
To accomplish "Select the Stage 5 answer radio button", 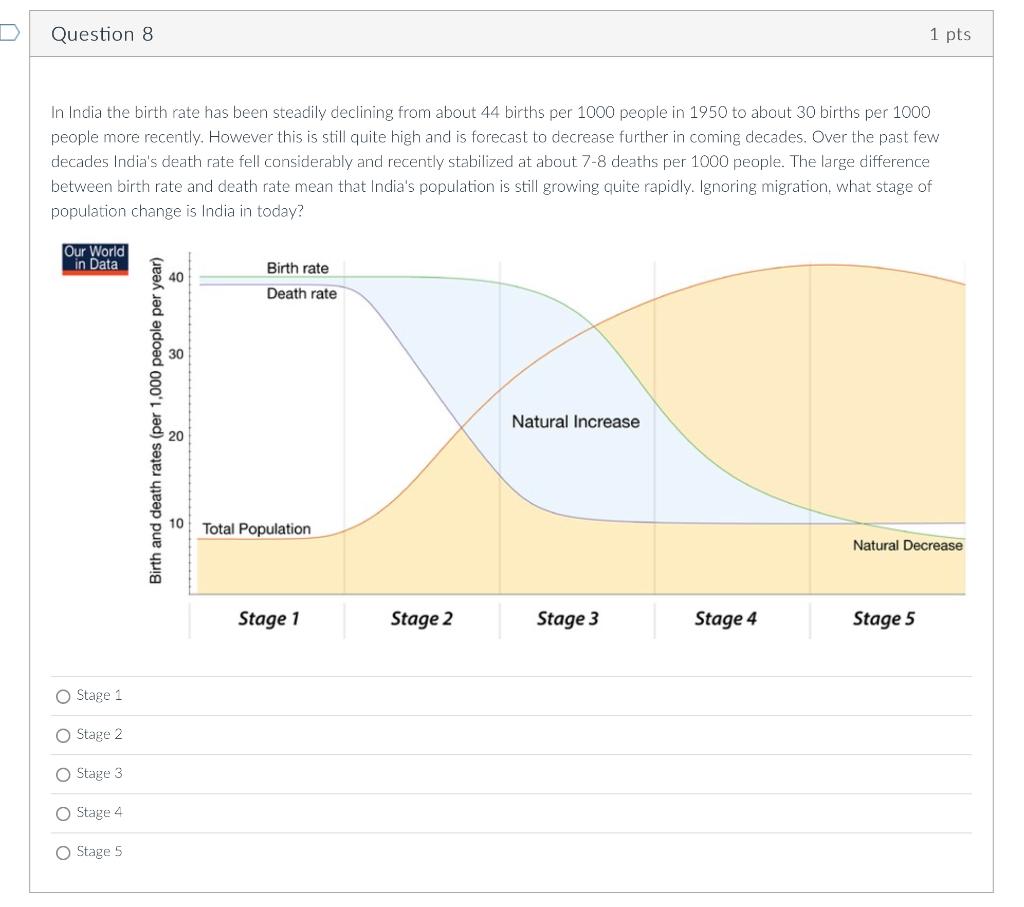I will pyautogui.click(x=64, y=852).
